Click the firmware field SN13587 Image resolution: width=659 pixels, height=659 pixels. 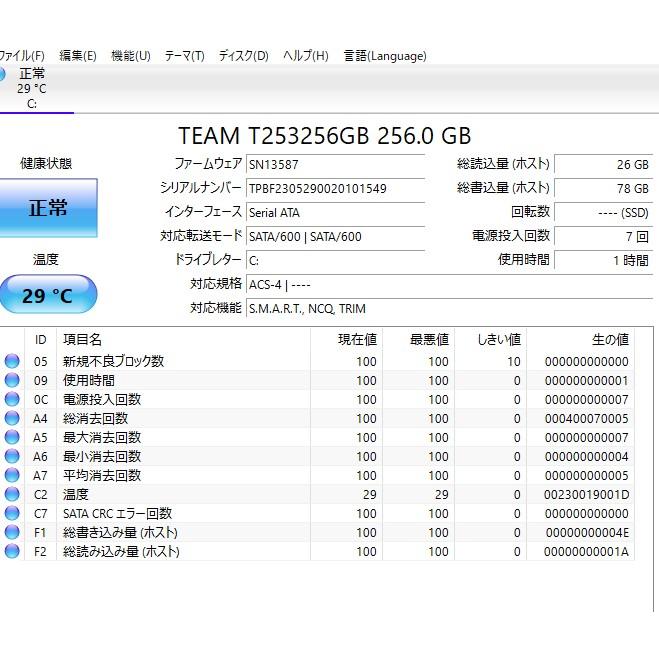(335, 164)
